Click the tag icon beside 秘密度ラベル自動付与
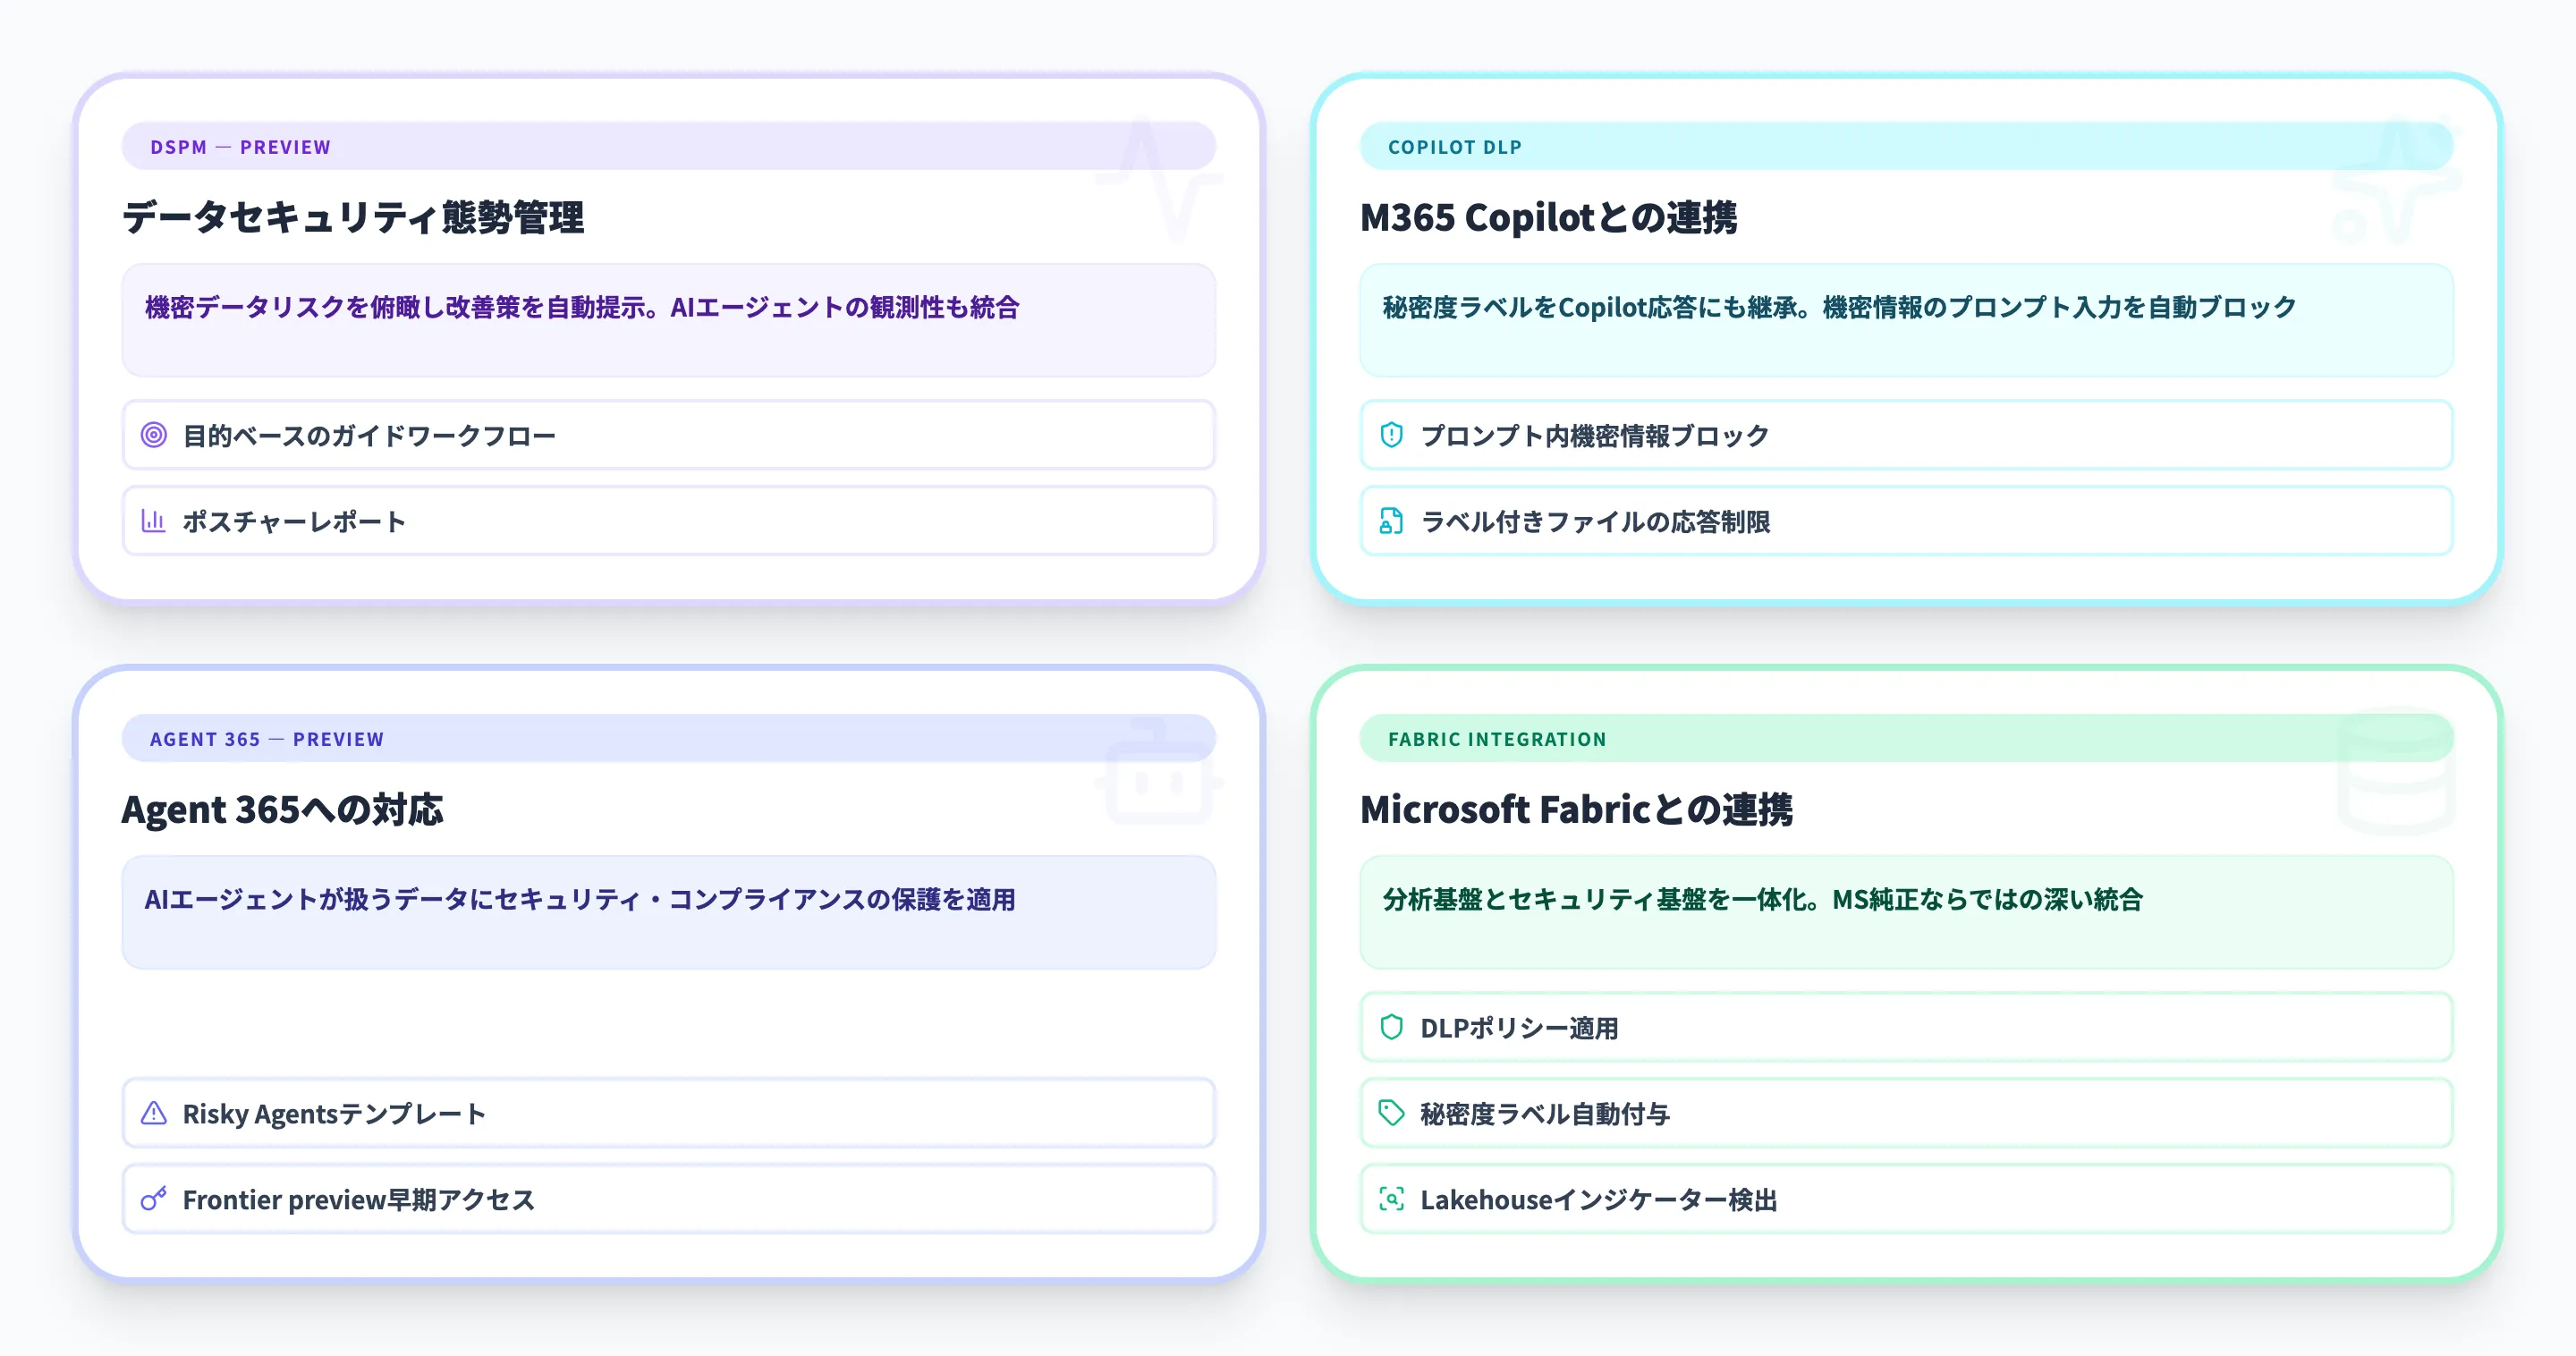 point(1390,1113)
